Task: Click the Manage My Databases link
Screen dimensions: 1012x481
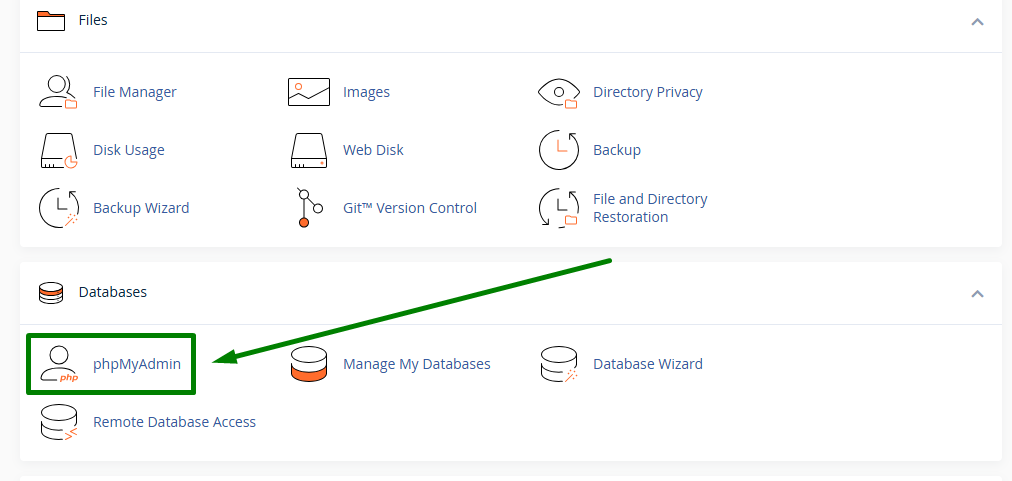Action: (x=416, y=364)
